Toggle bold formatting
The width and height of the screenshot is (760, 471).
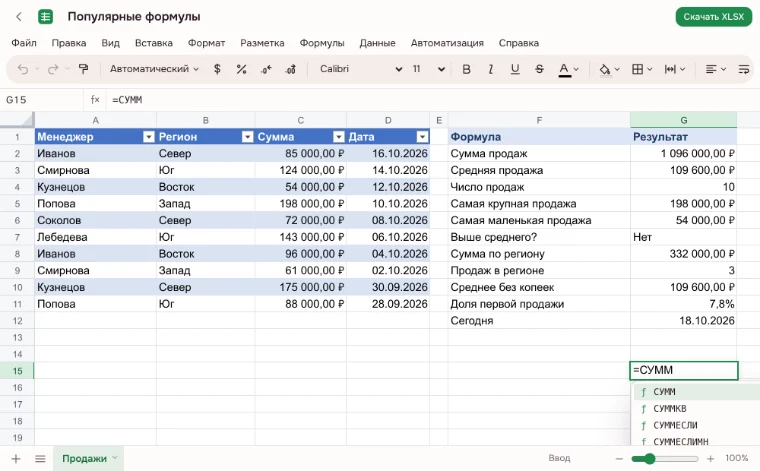tap(466, 69)
